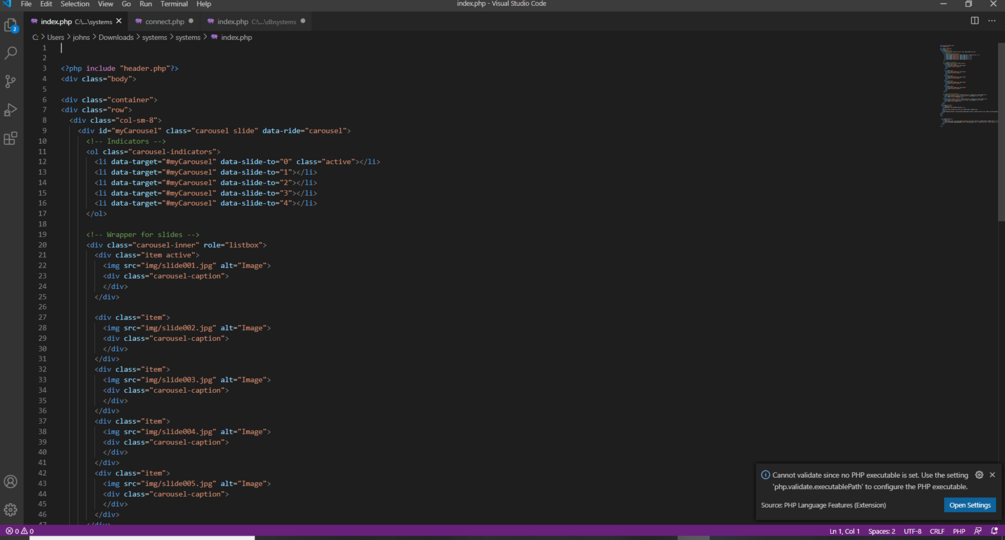Change the PHP language mode
This screenshot has height=540, width=1005.
959,531
